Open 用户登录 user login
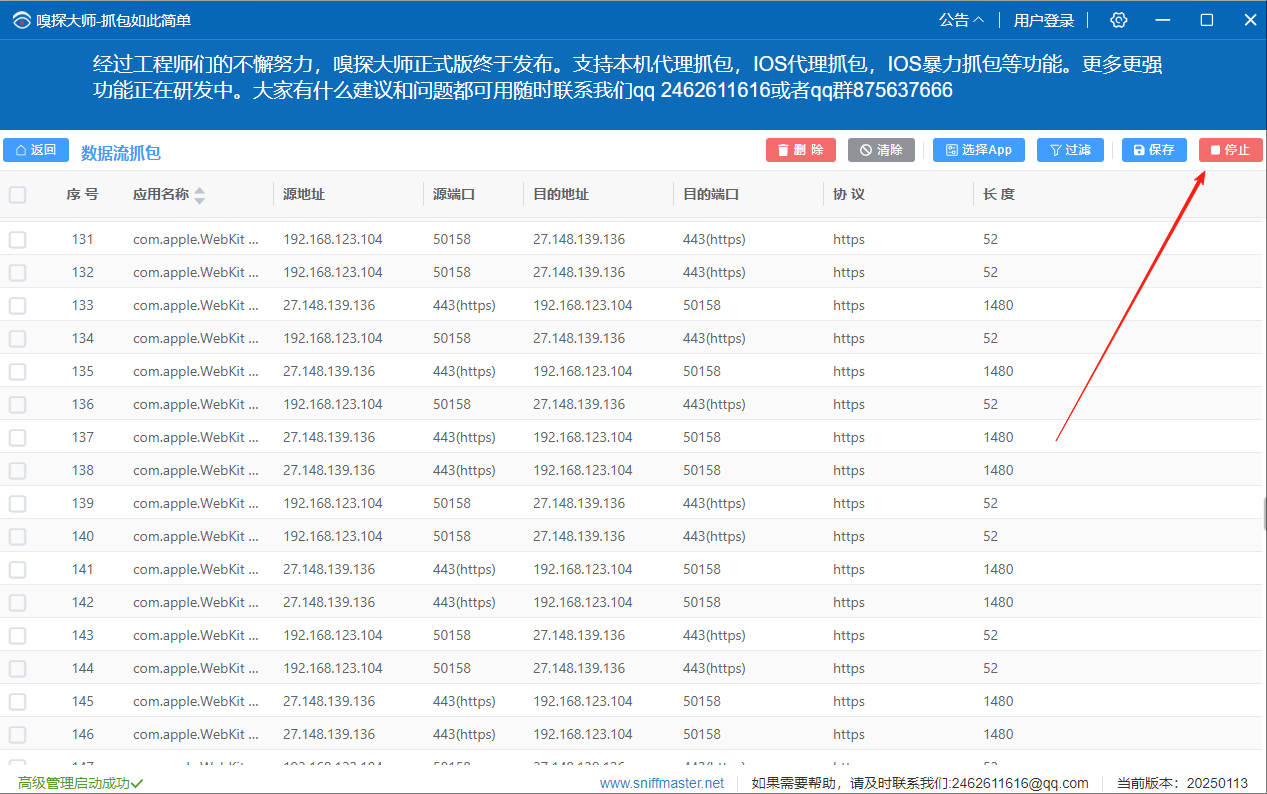Viewport: 1267px width, 794px height. [x=1044, y=20]
